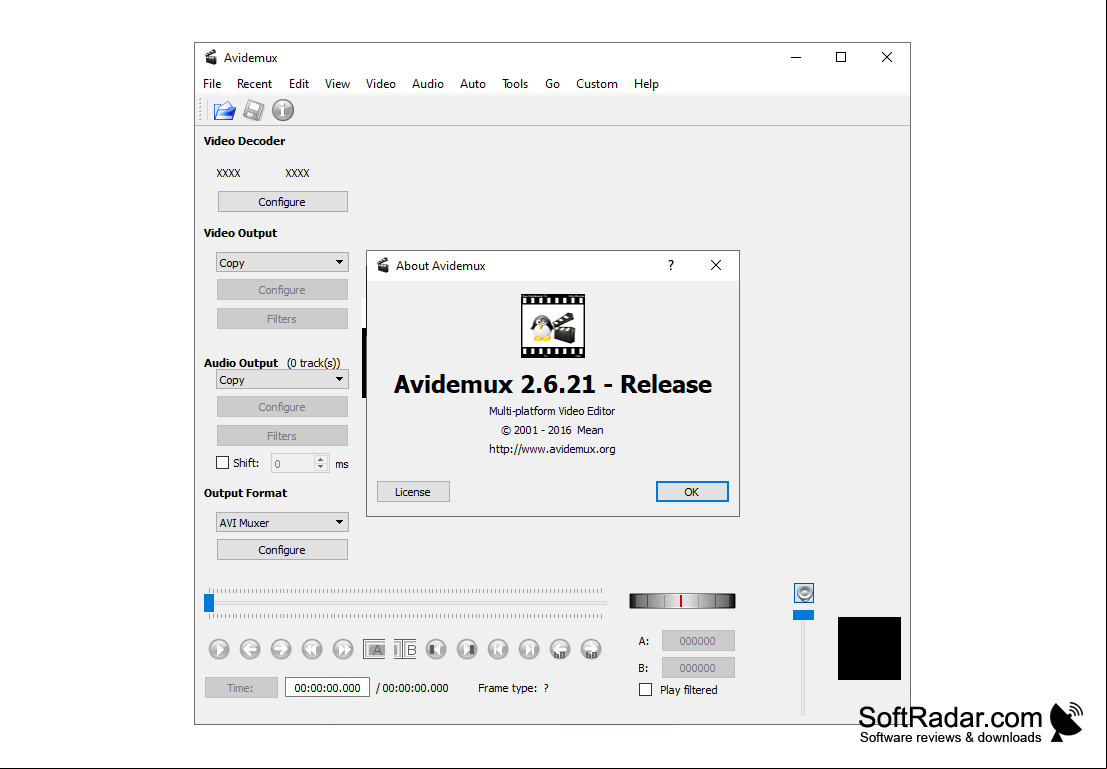Screen dimensions: 1107x769
Task: Expand the Output Format AVI Muxer dropdown
Action: pyautogui.click(x=282, y=523)
